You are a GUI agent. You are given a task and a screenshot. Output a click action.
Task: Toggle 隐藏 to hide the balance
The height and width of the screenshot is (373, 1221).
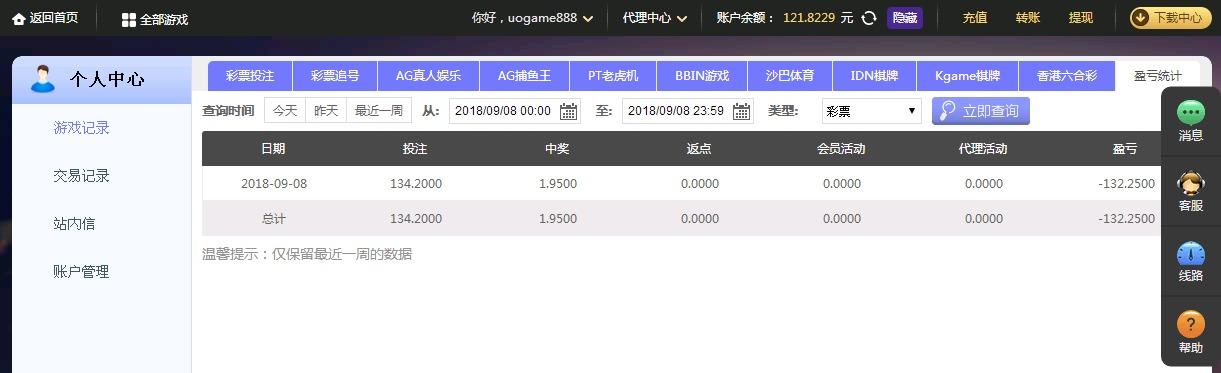tap(904, 18)
